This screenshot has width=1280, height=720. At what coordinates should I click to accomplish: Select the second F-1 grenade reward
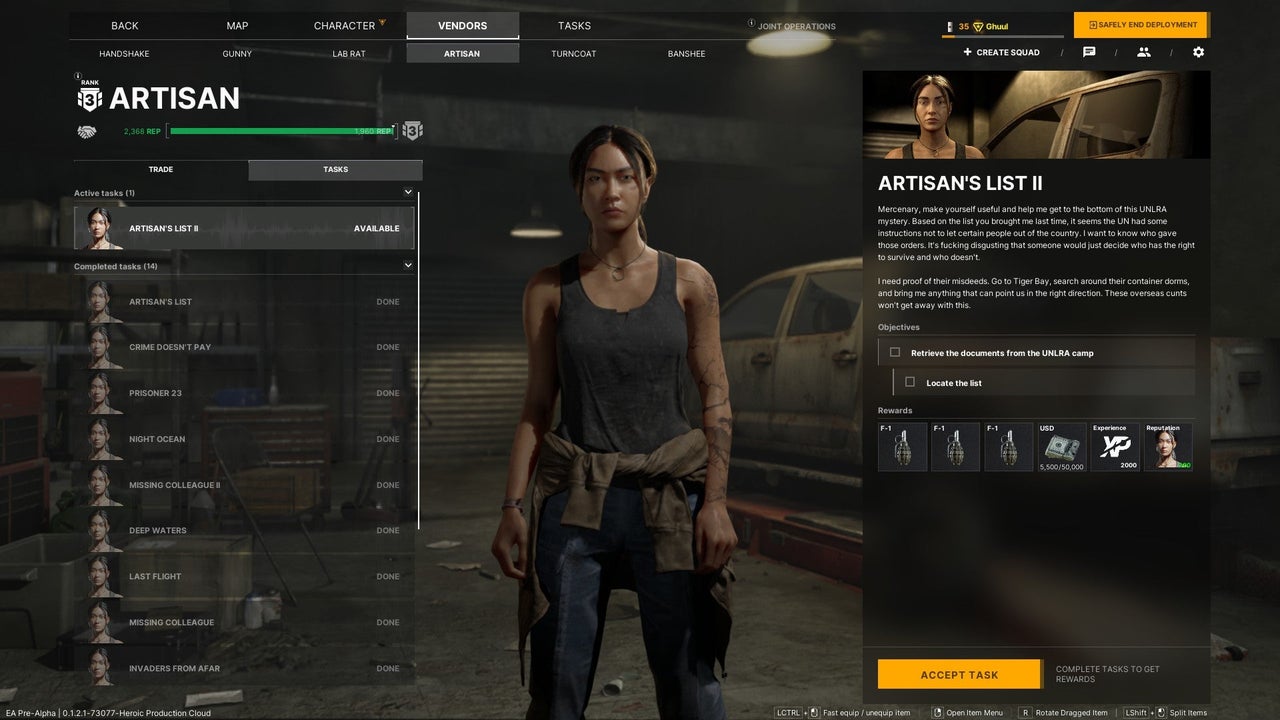coord(956,446)
